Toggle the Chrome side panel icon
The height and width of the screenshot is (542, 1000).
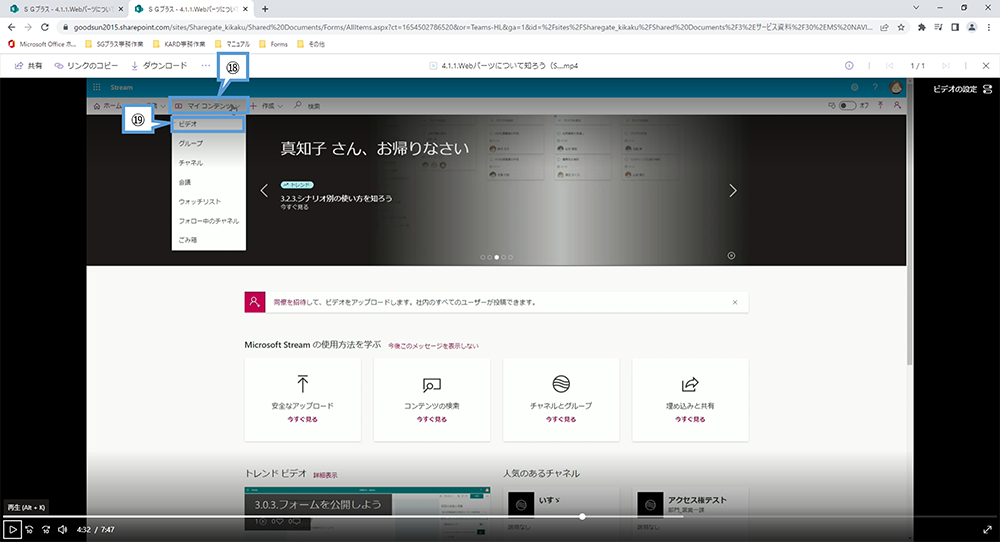coord(955,27)
